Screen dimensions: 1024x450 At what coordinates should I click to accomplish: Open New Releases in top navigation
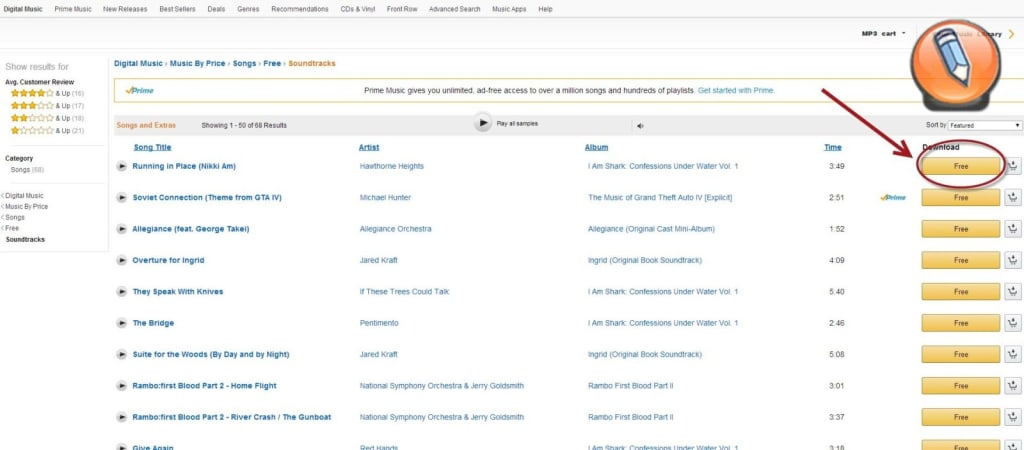(x=125, y=9)
